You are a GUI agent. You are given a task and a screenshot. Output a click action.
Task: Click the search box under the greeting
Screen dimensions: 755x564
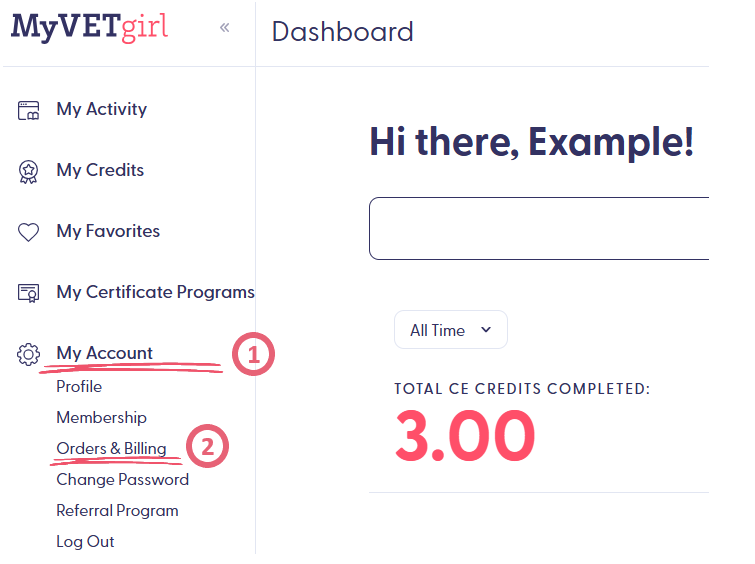[540, 229]
